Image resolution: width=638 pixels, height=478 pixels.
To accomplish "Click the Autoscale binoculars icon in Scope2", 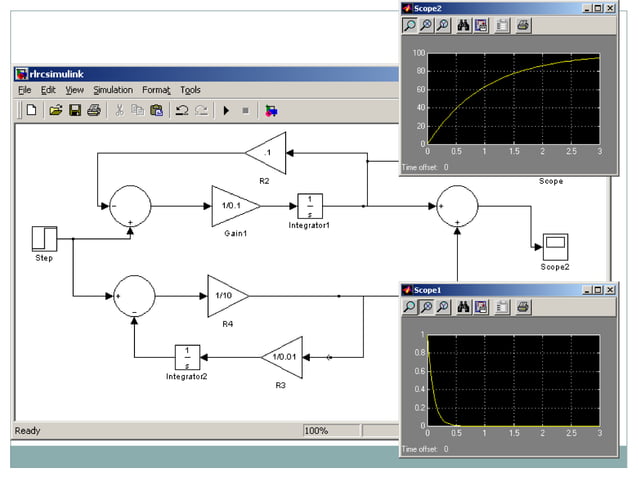I will coord(463,26).
